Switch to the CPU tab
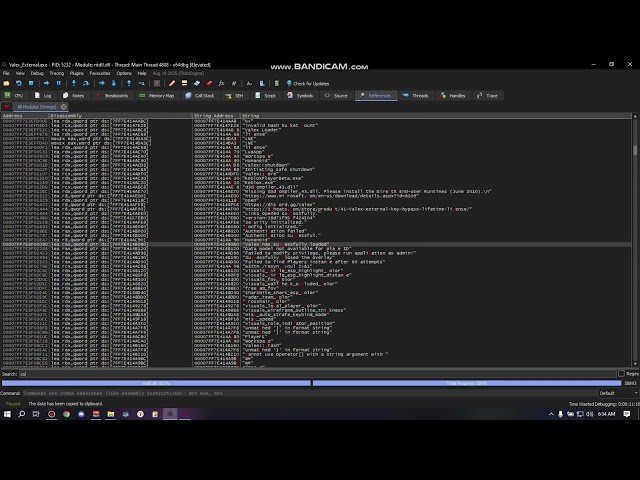The image size is (640, 480). point(14,96)
